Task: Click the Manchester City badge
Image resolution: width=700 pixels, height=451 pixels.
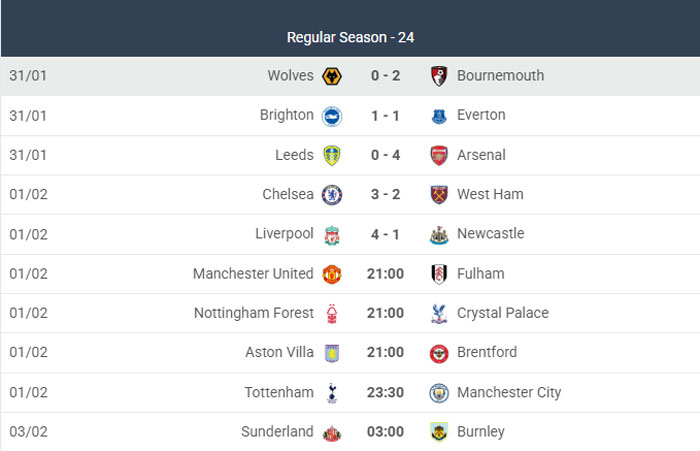Action: [439, 393]
